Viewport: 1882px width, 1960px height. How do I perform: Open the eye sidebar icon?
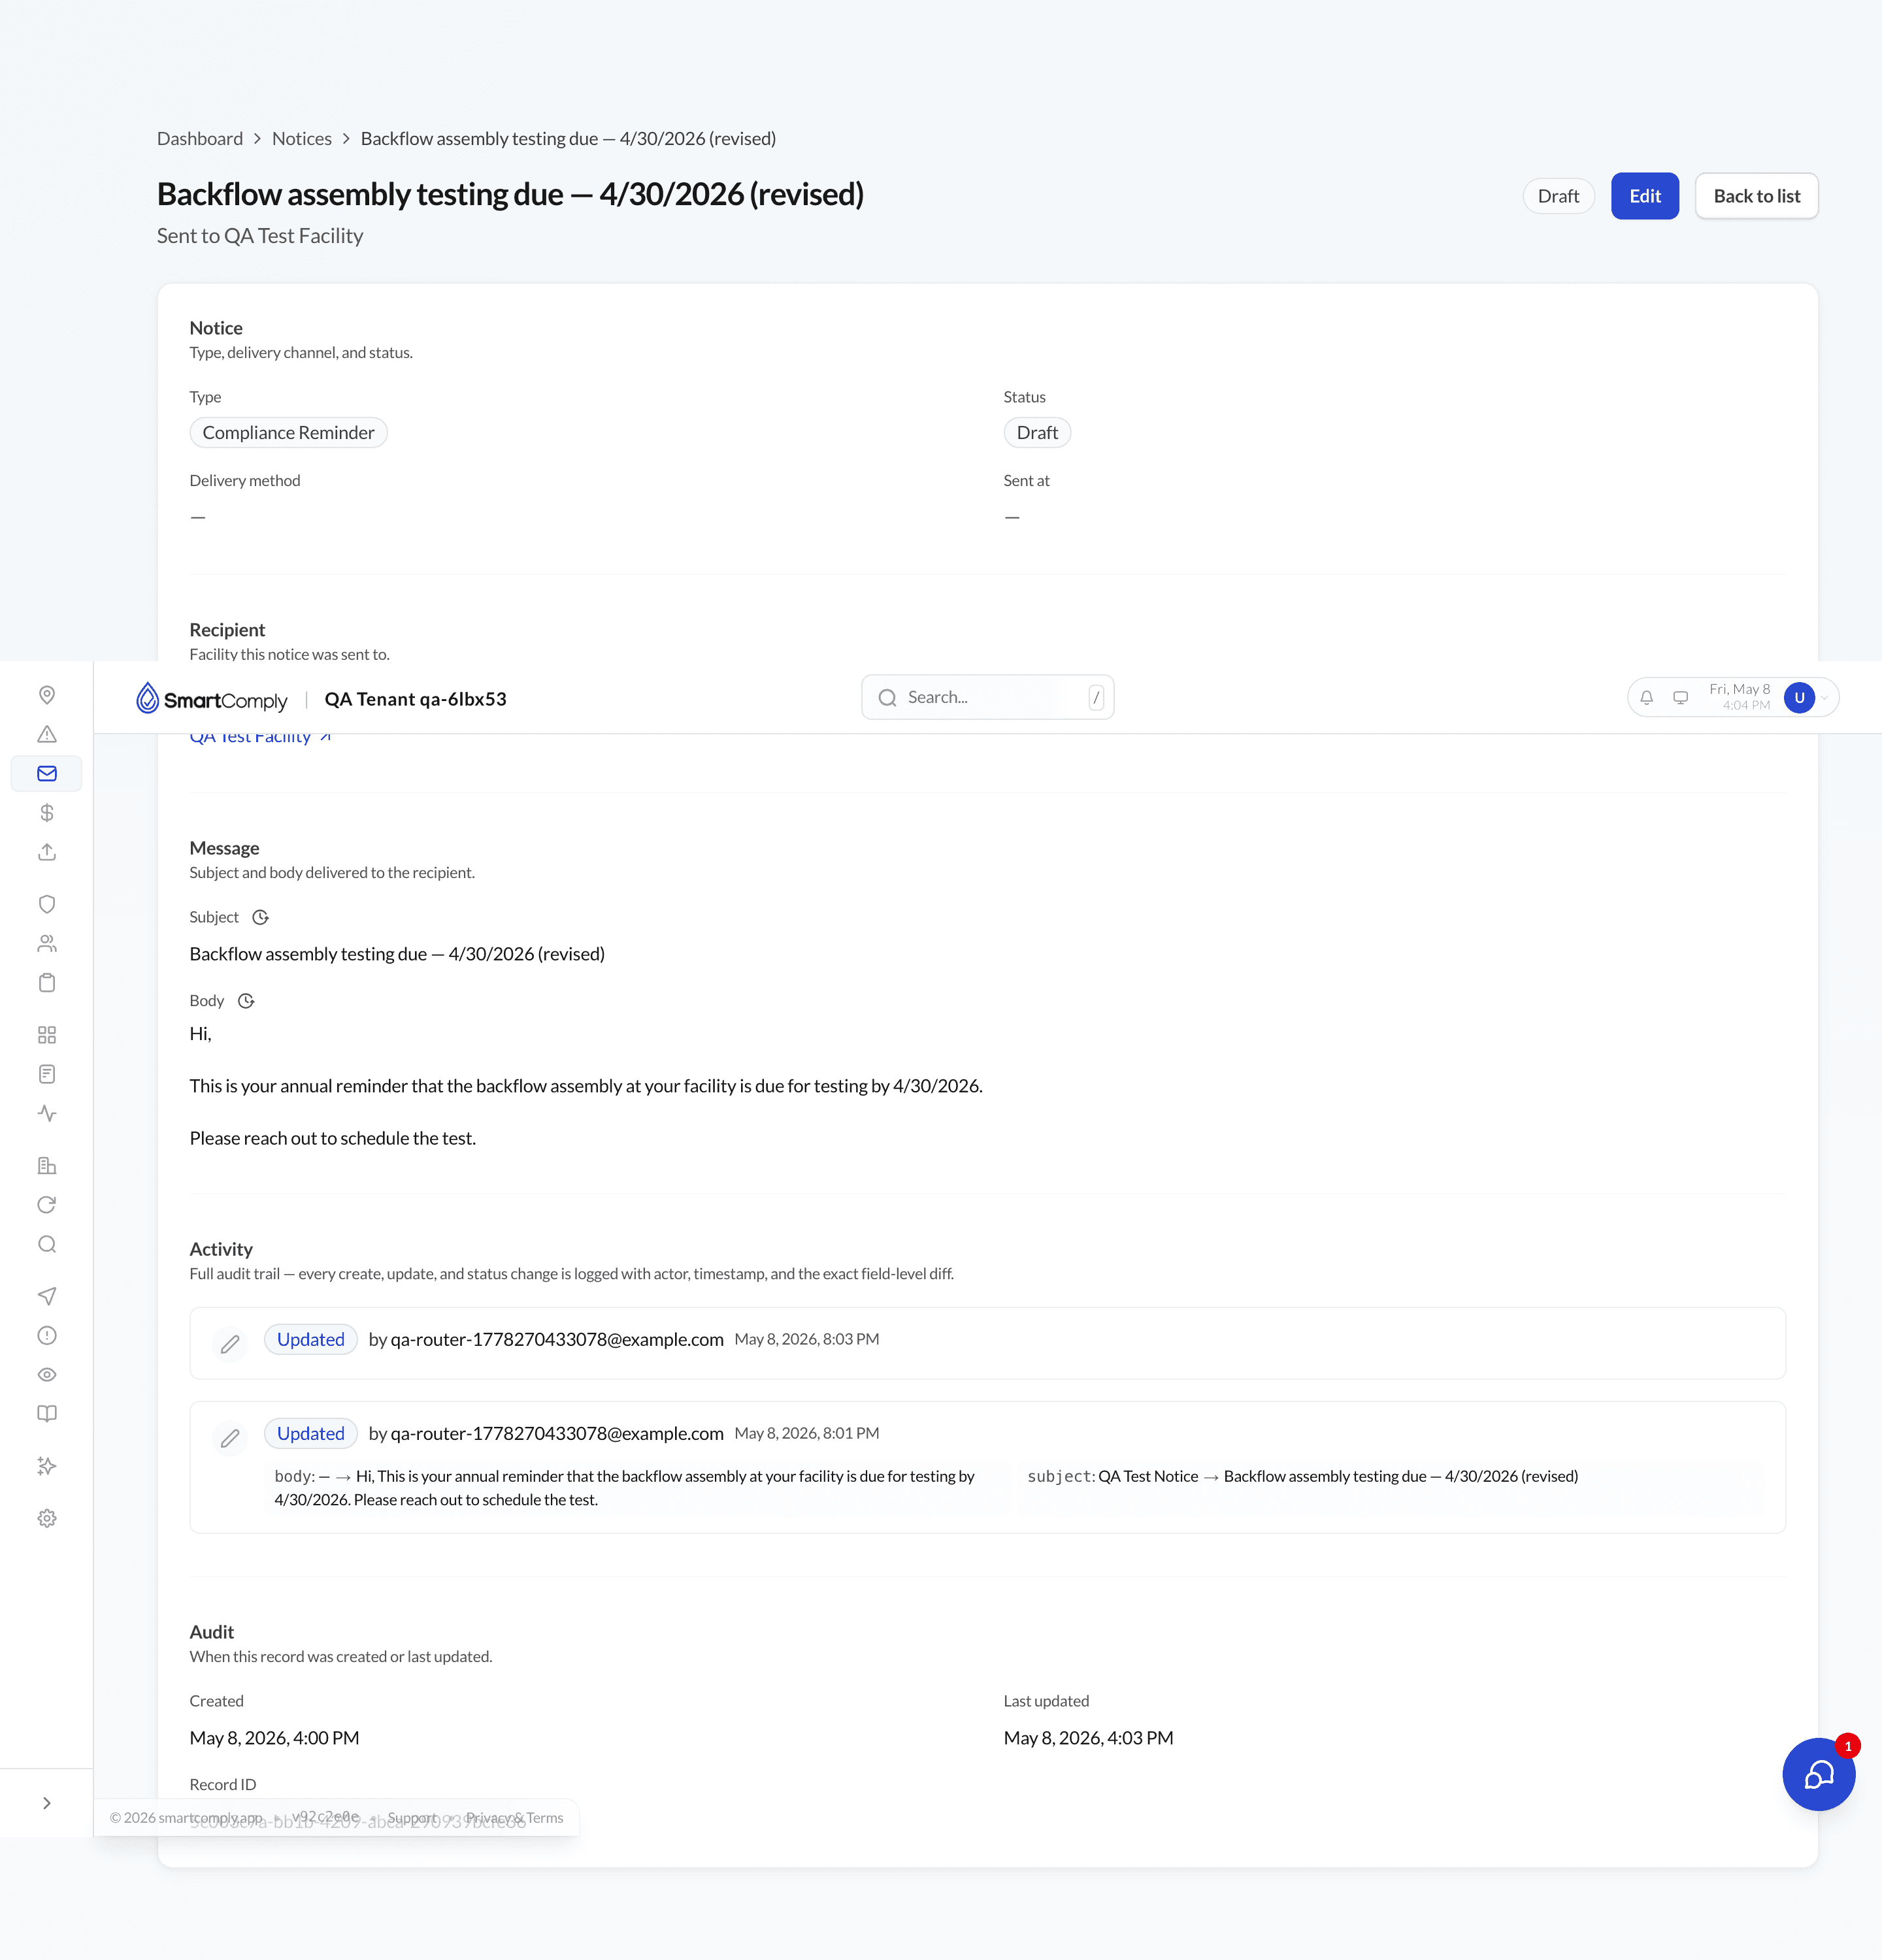click(x=47, y=1375)
